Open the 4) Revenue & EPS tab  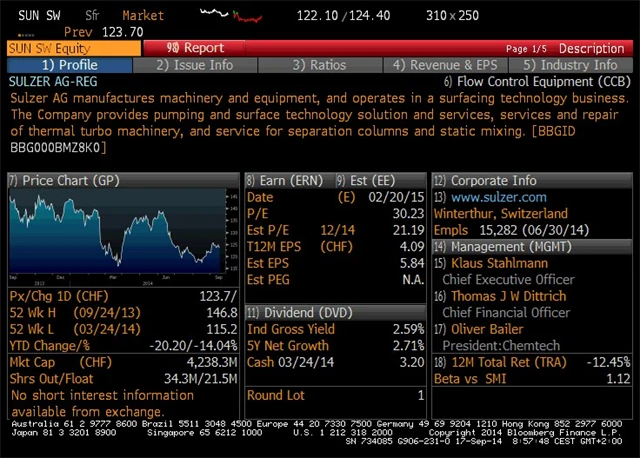(x=445, y=65)
